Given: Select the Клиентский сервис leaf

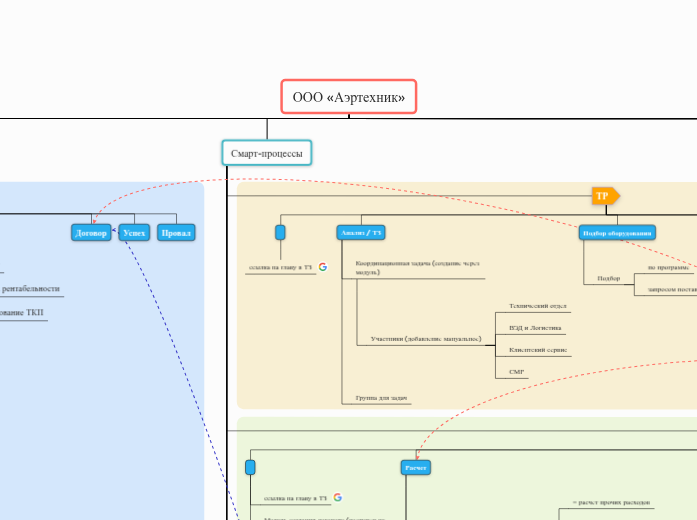Looking at the screenshot, I should click(x=538, y=350).
